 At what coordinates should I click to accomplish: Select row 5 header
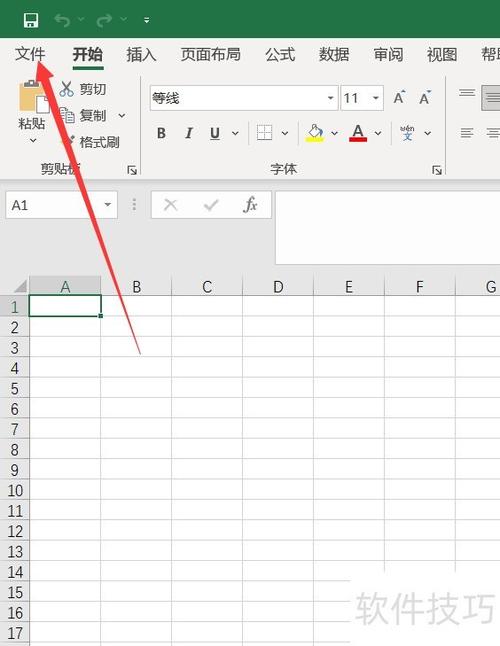pos(14,389)
